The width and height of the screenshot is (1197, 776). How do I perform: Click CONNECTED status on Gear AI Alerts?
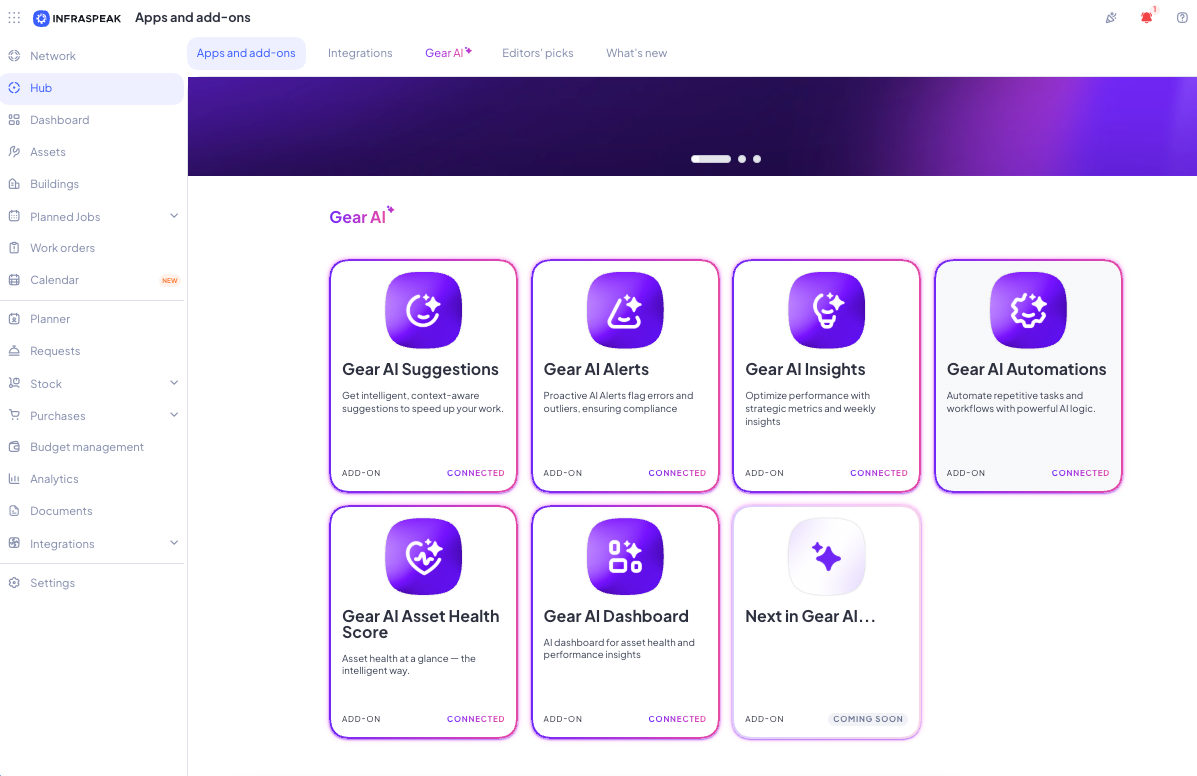pos(677,473)
